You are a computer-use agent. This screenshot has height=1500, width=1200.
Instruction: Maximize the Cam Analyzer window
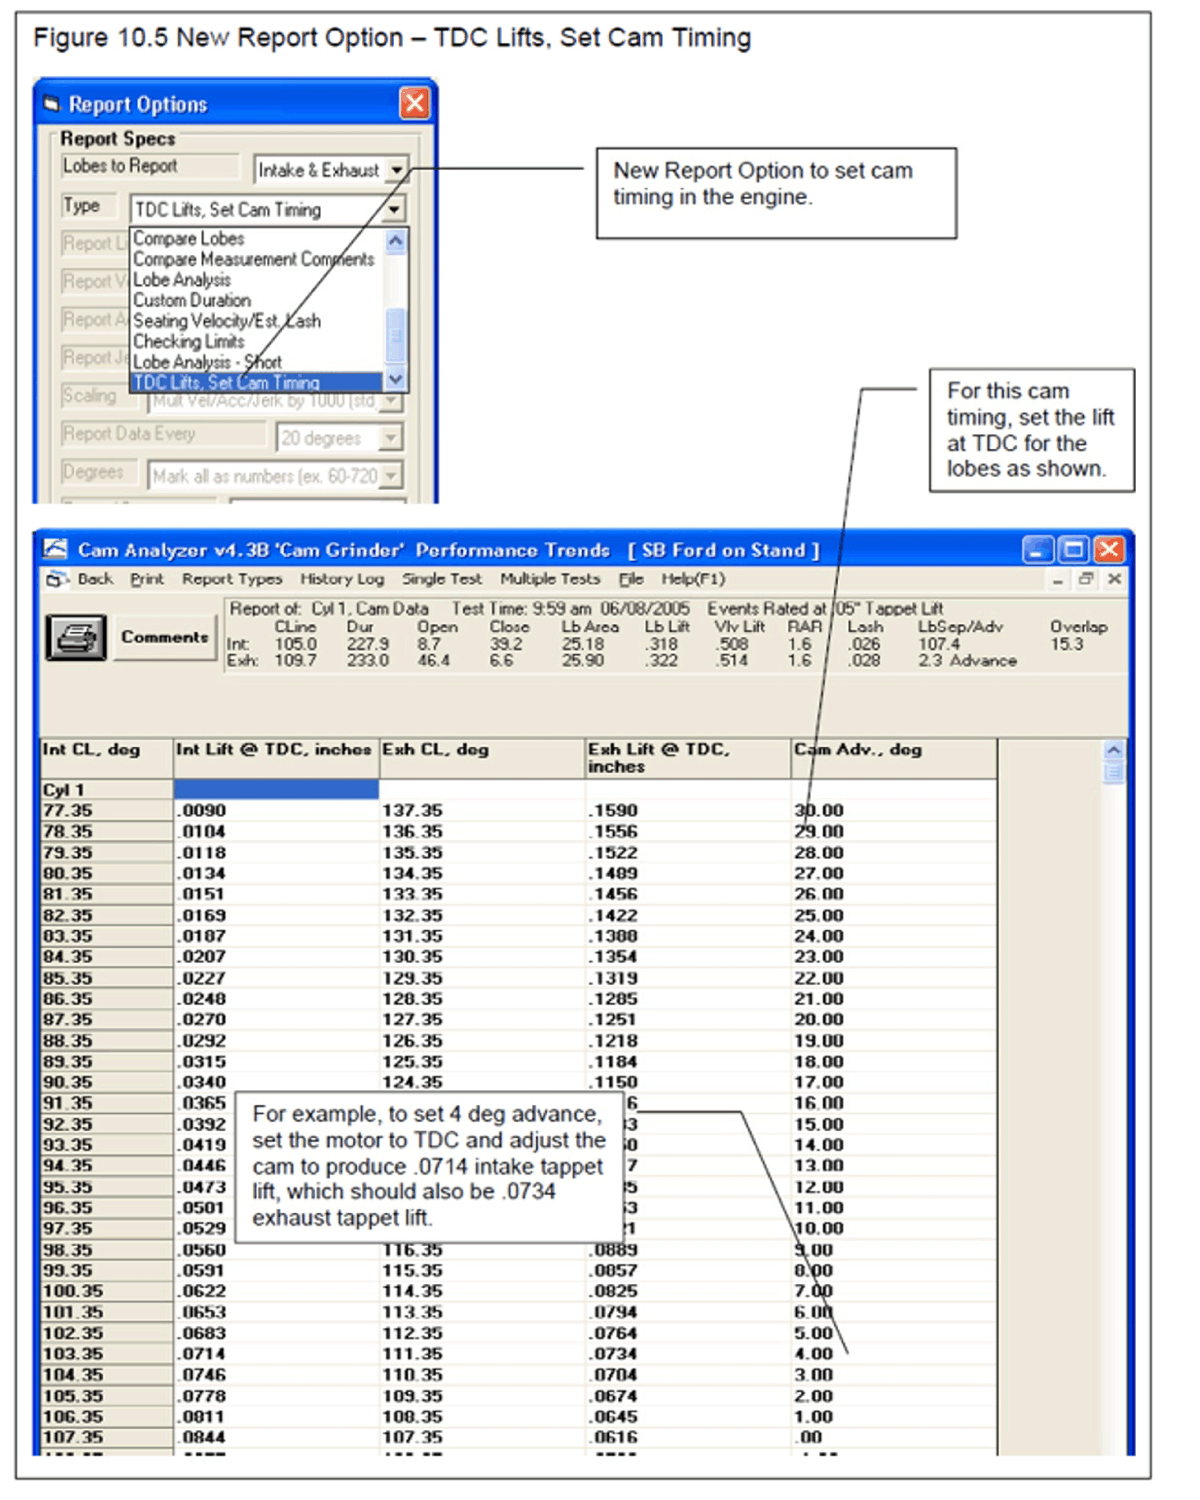click(1074, 549)
